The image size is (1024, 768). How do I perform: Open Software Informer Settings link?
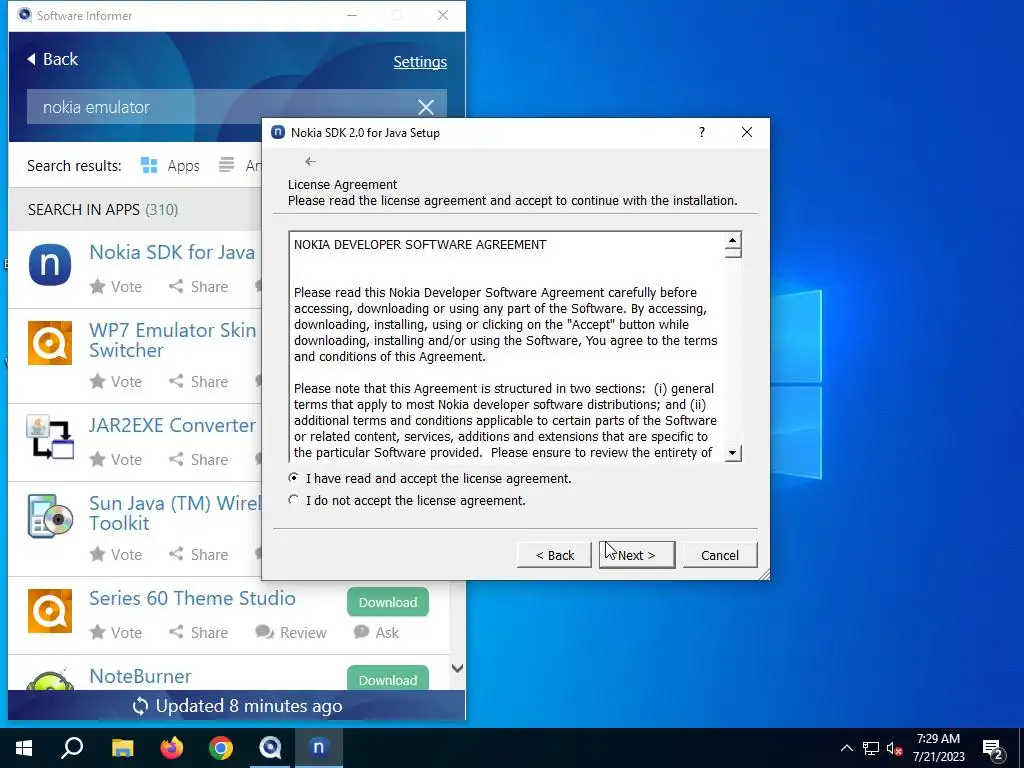coord(420,62)
